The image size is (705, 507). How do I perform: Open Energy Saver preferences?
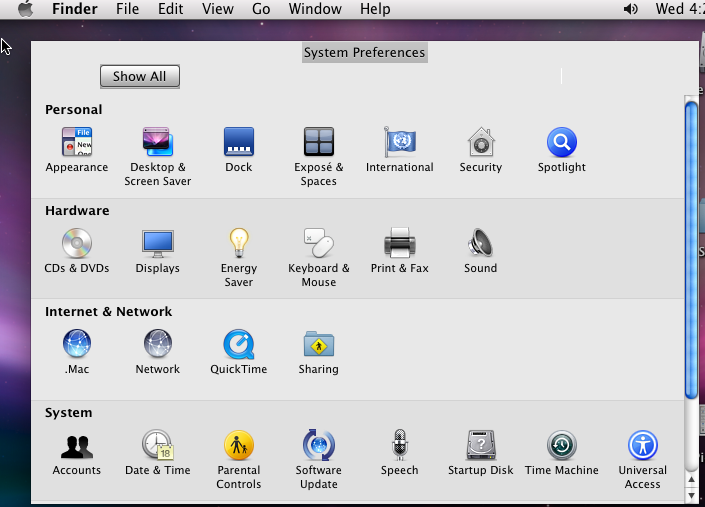point(239,258)
